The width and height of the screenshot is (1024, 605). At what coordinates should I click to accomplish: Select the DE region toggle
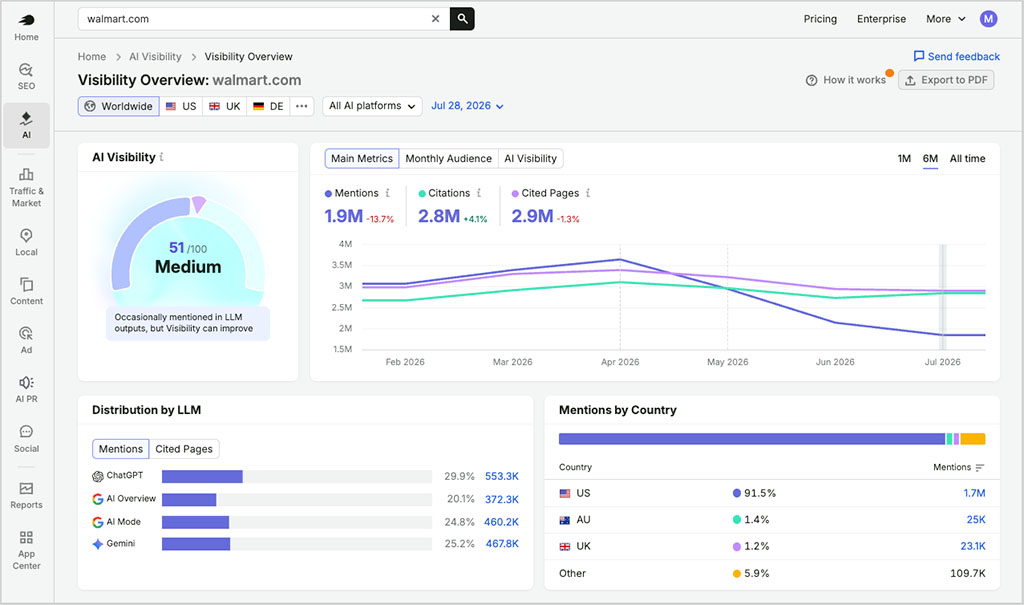268,106
